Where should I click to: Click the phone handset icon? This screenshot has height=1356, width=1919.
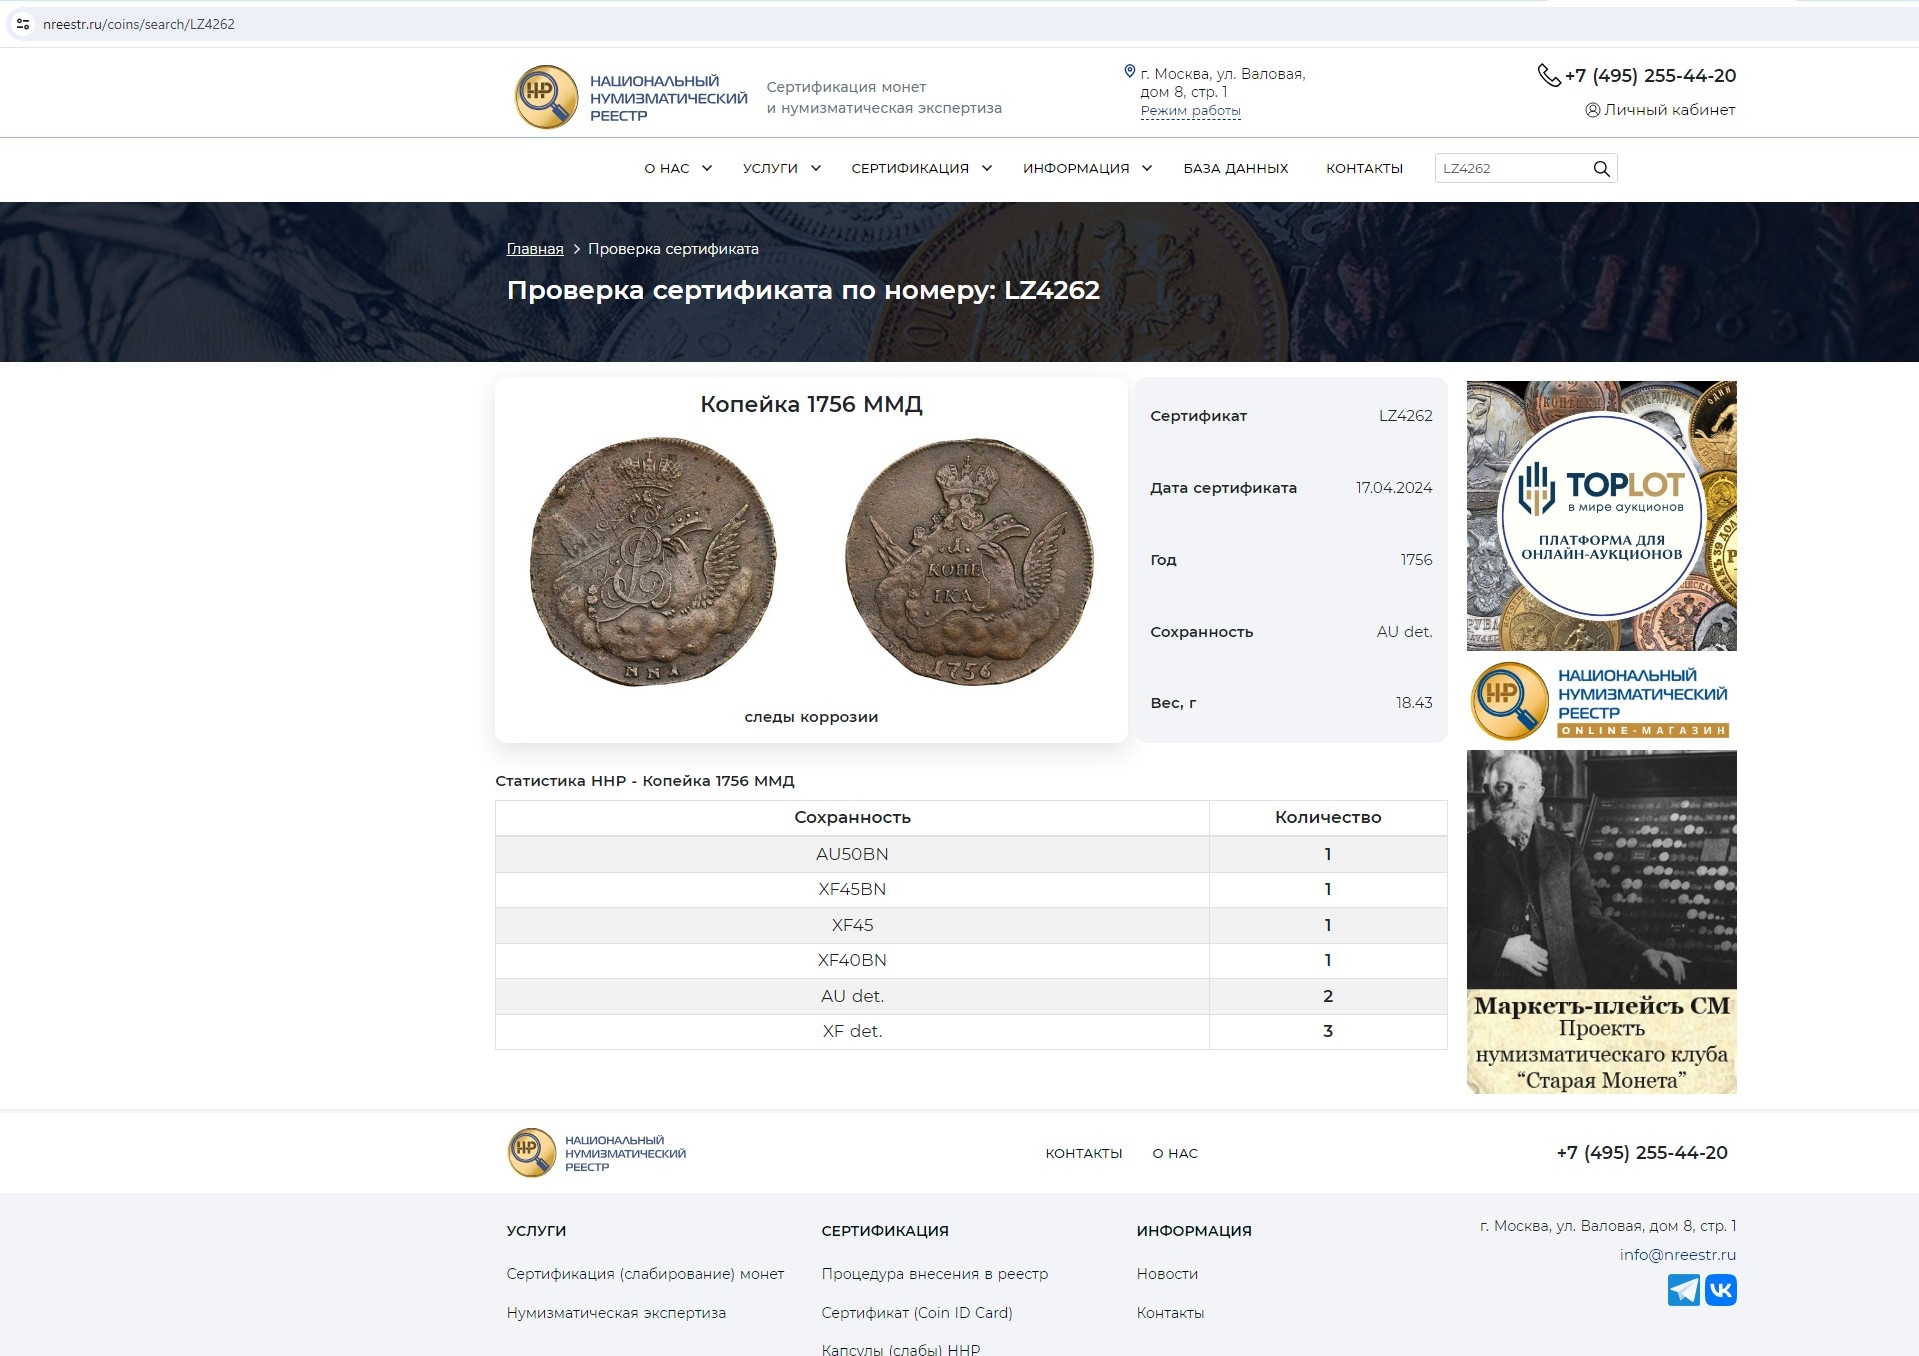coord(1548,76)
